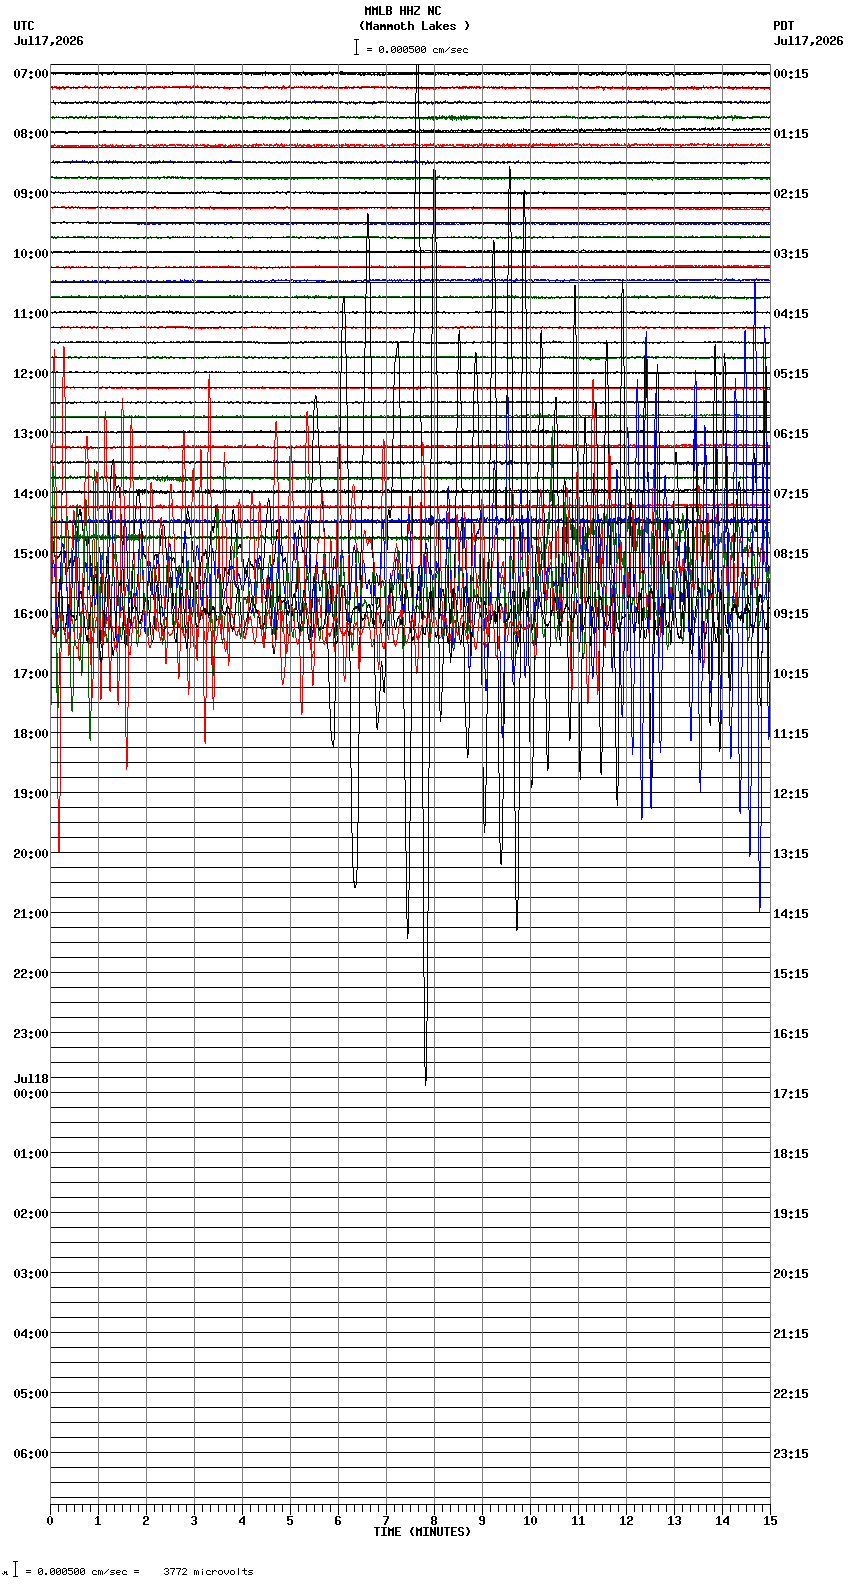Screen dimensions: 850x1584
Task: Click the minute 8 tick label on the axis
Action: coord(434,1521)
